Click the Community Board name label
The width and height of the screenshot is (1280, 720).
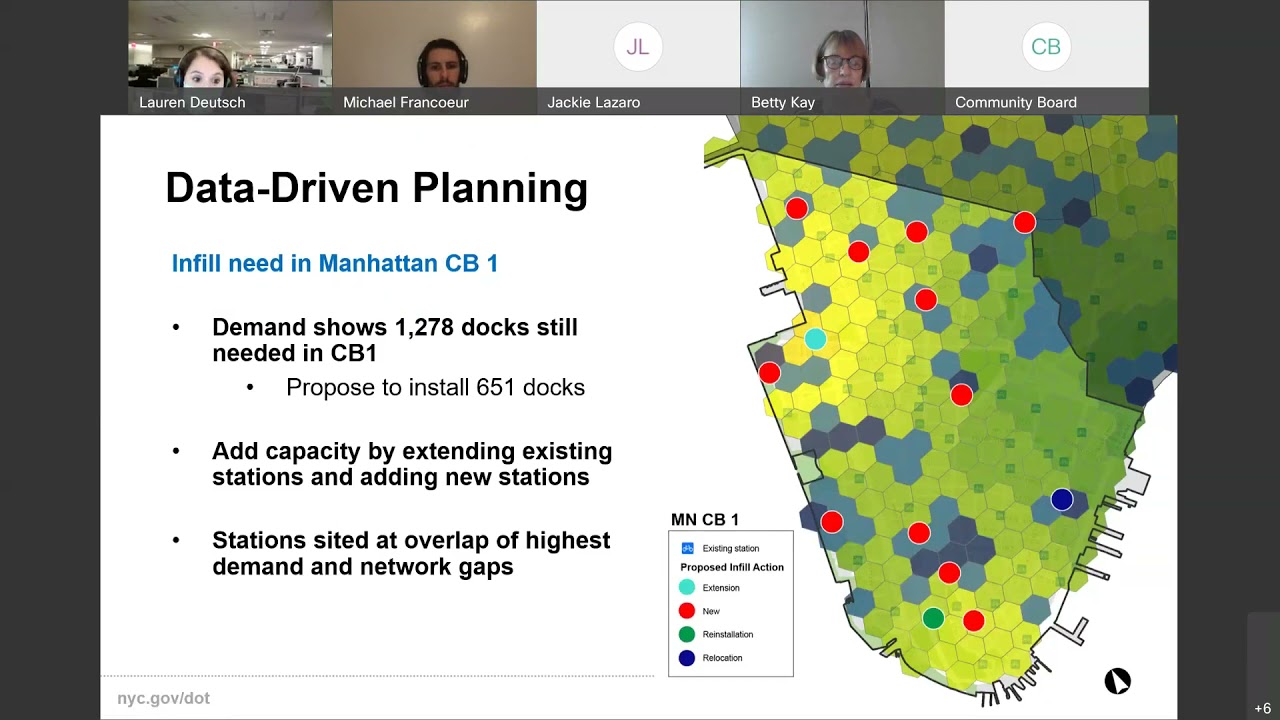pyautogui.click(x=1016, y=102)
